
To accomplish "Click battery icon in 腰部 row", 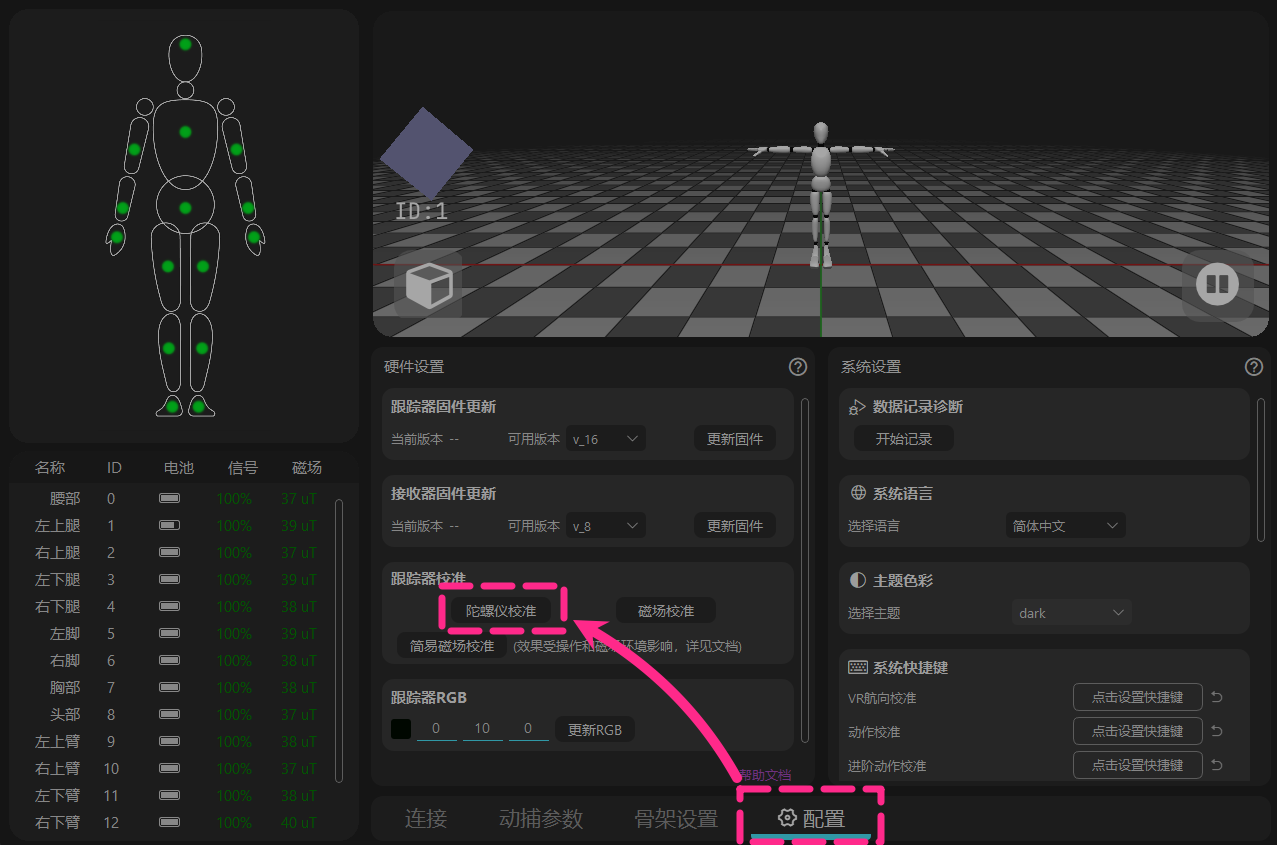I will 170,498.
